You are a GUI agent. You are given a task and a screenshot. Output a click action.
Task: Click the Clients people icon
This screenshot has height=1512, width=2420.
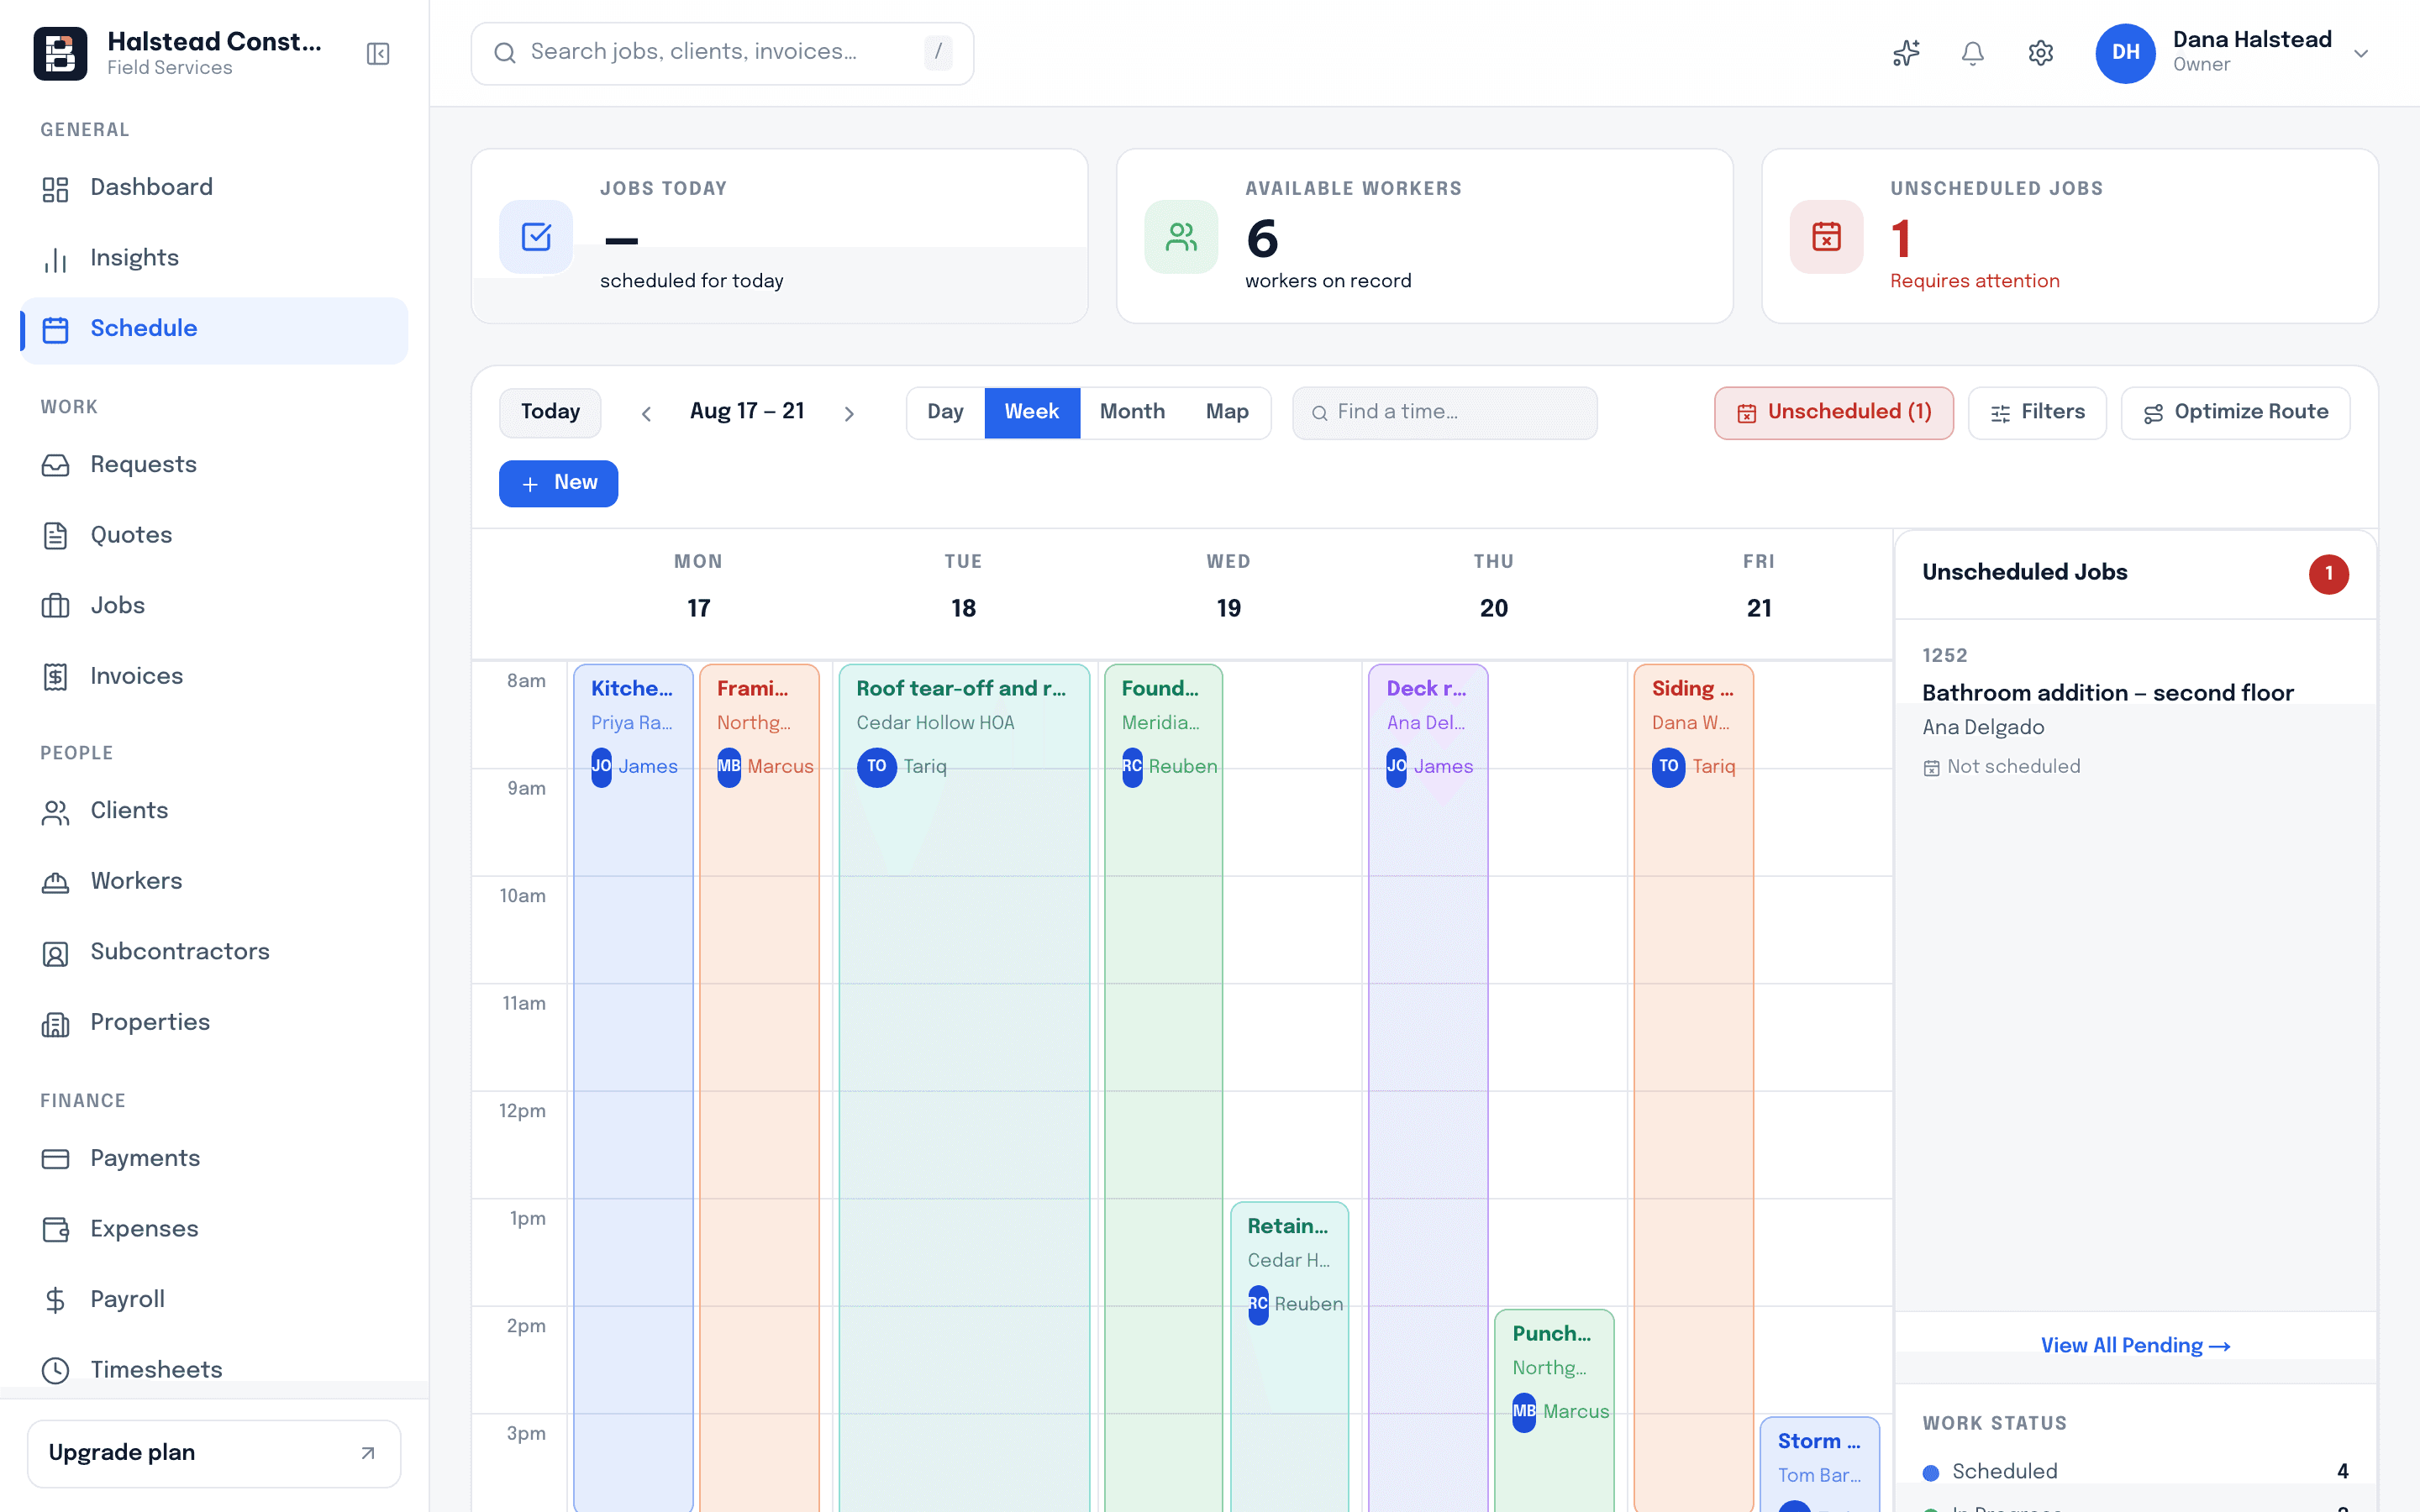(x=55, y=812)
